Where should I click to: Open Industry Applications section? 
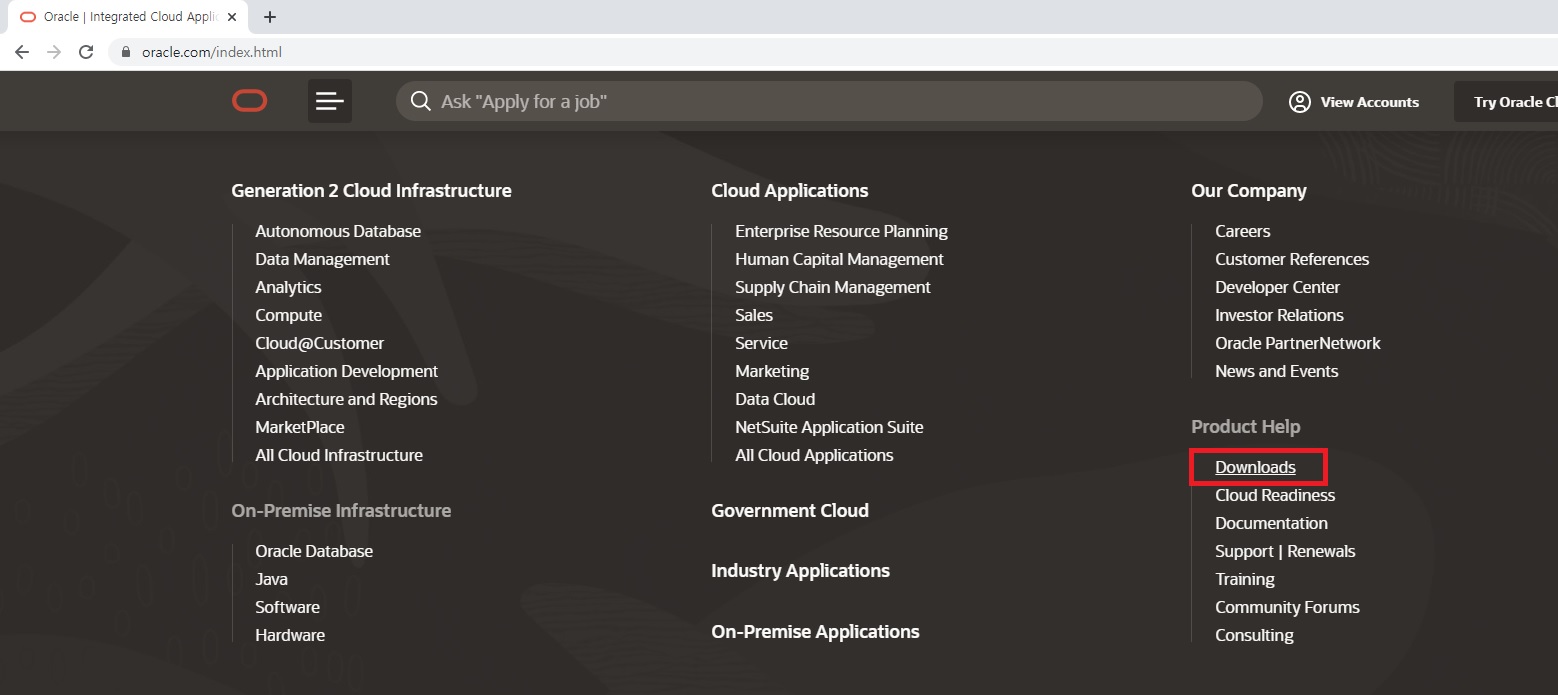click(x=800, y=571)
